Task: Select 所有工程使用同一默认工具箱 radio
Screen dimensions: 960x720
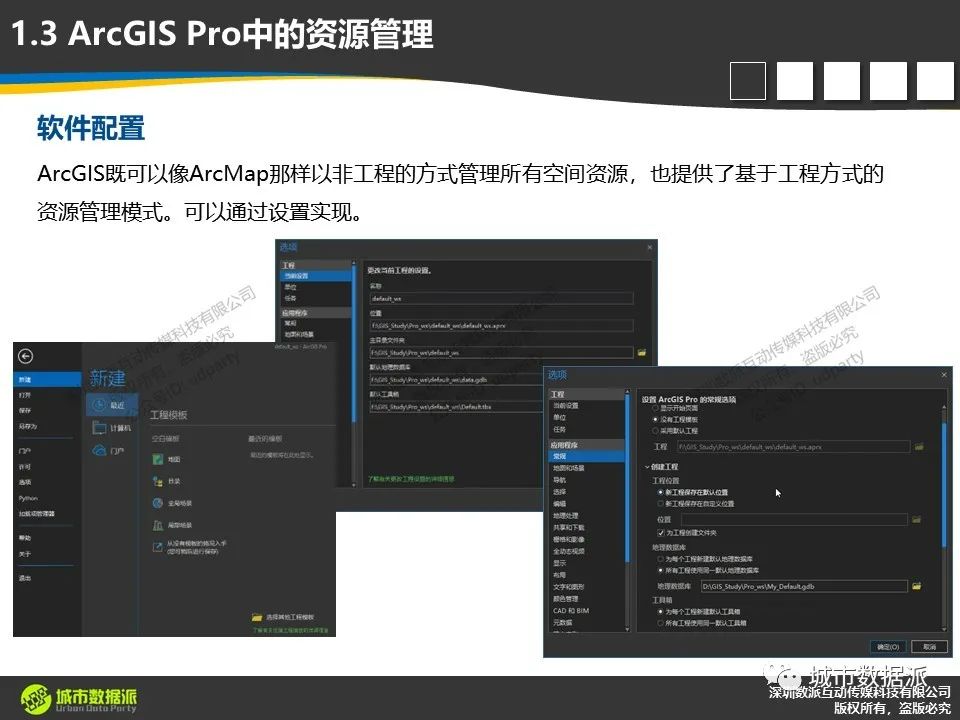Action: 660,623
